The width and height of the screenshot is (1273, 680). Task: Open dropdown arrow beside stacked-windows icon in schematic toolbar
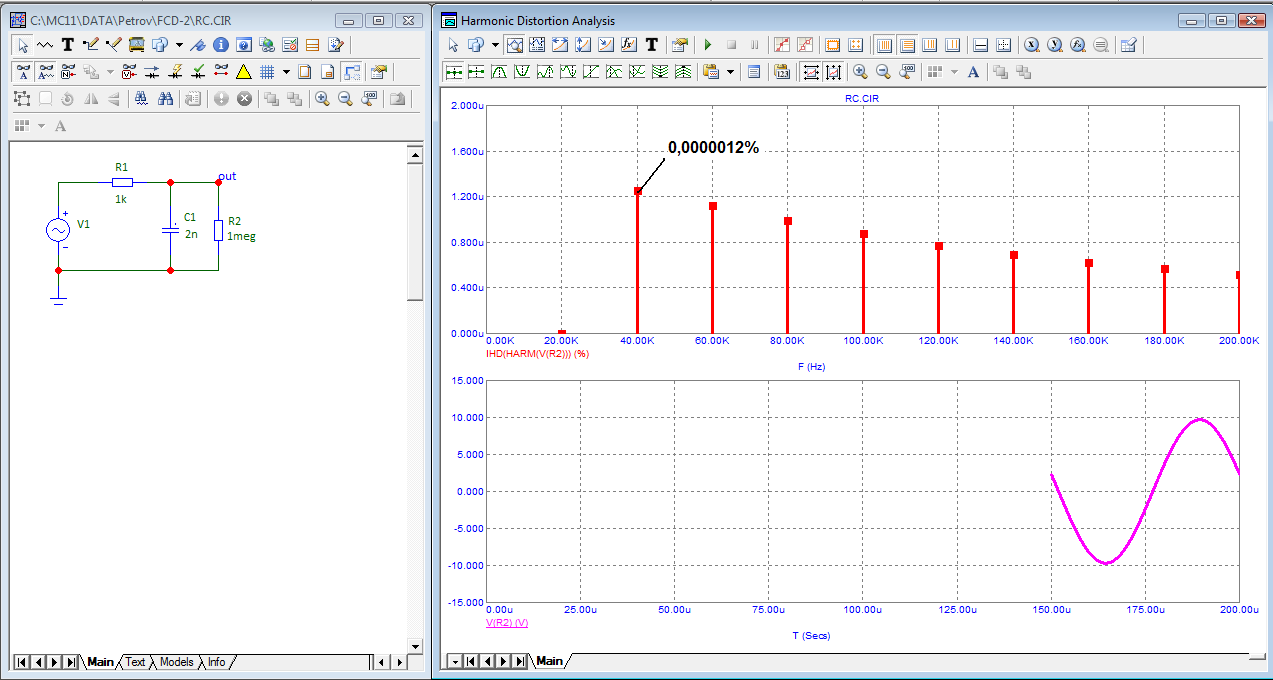[179, 45]
